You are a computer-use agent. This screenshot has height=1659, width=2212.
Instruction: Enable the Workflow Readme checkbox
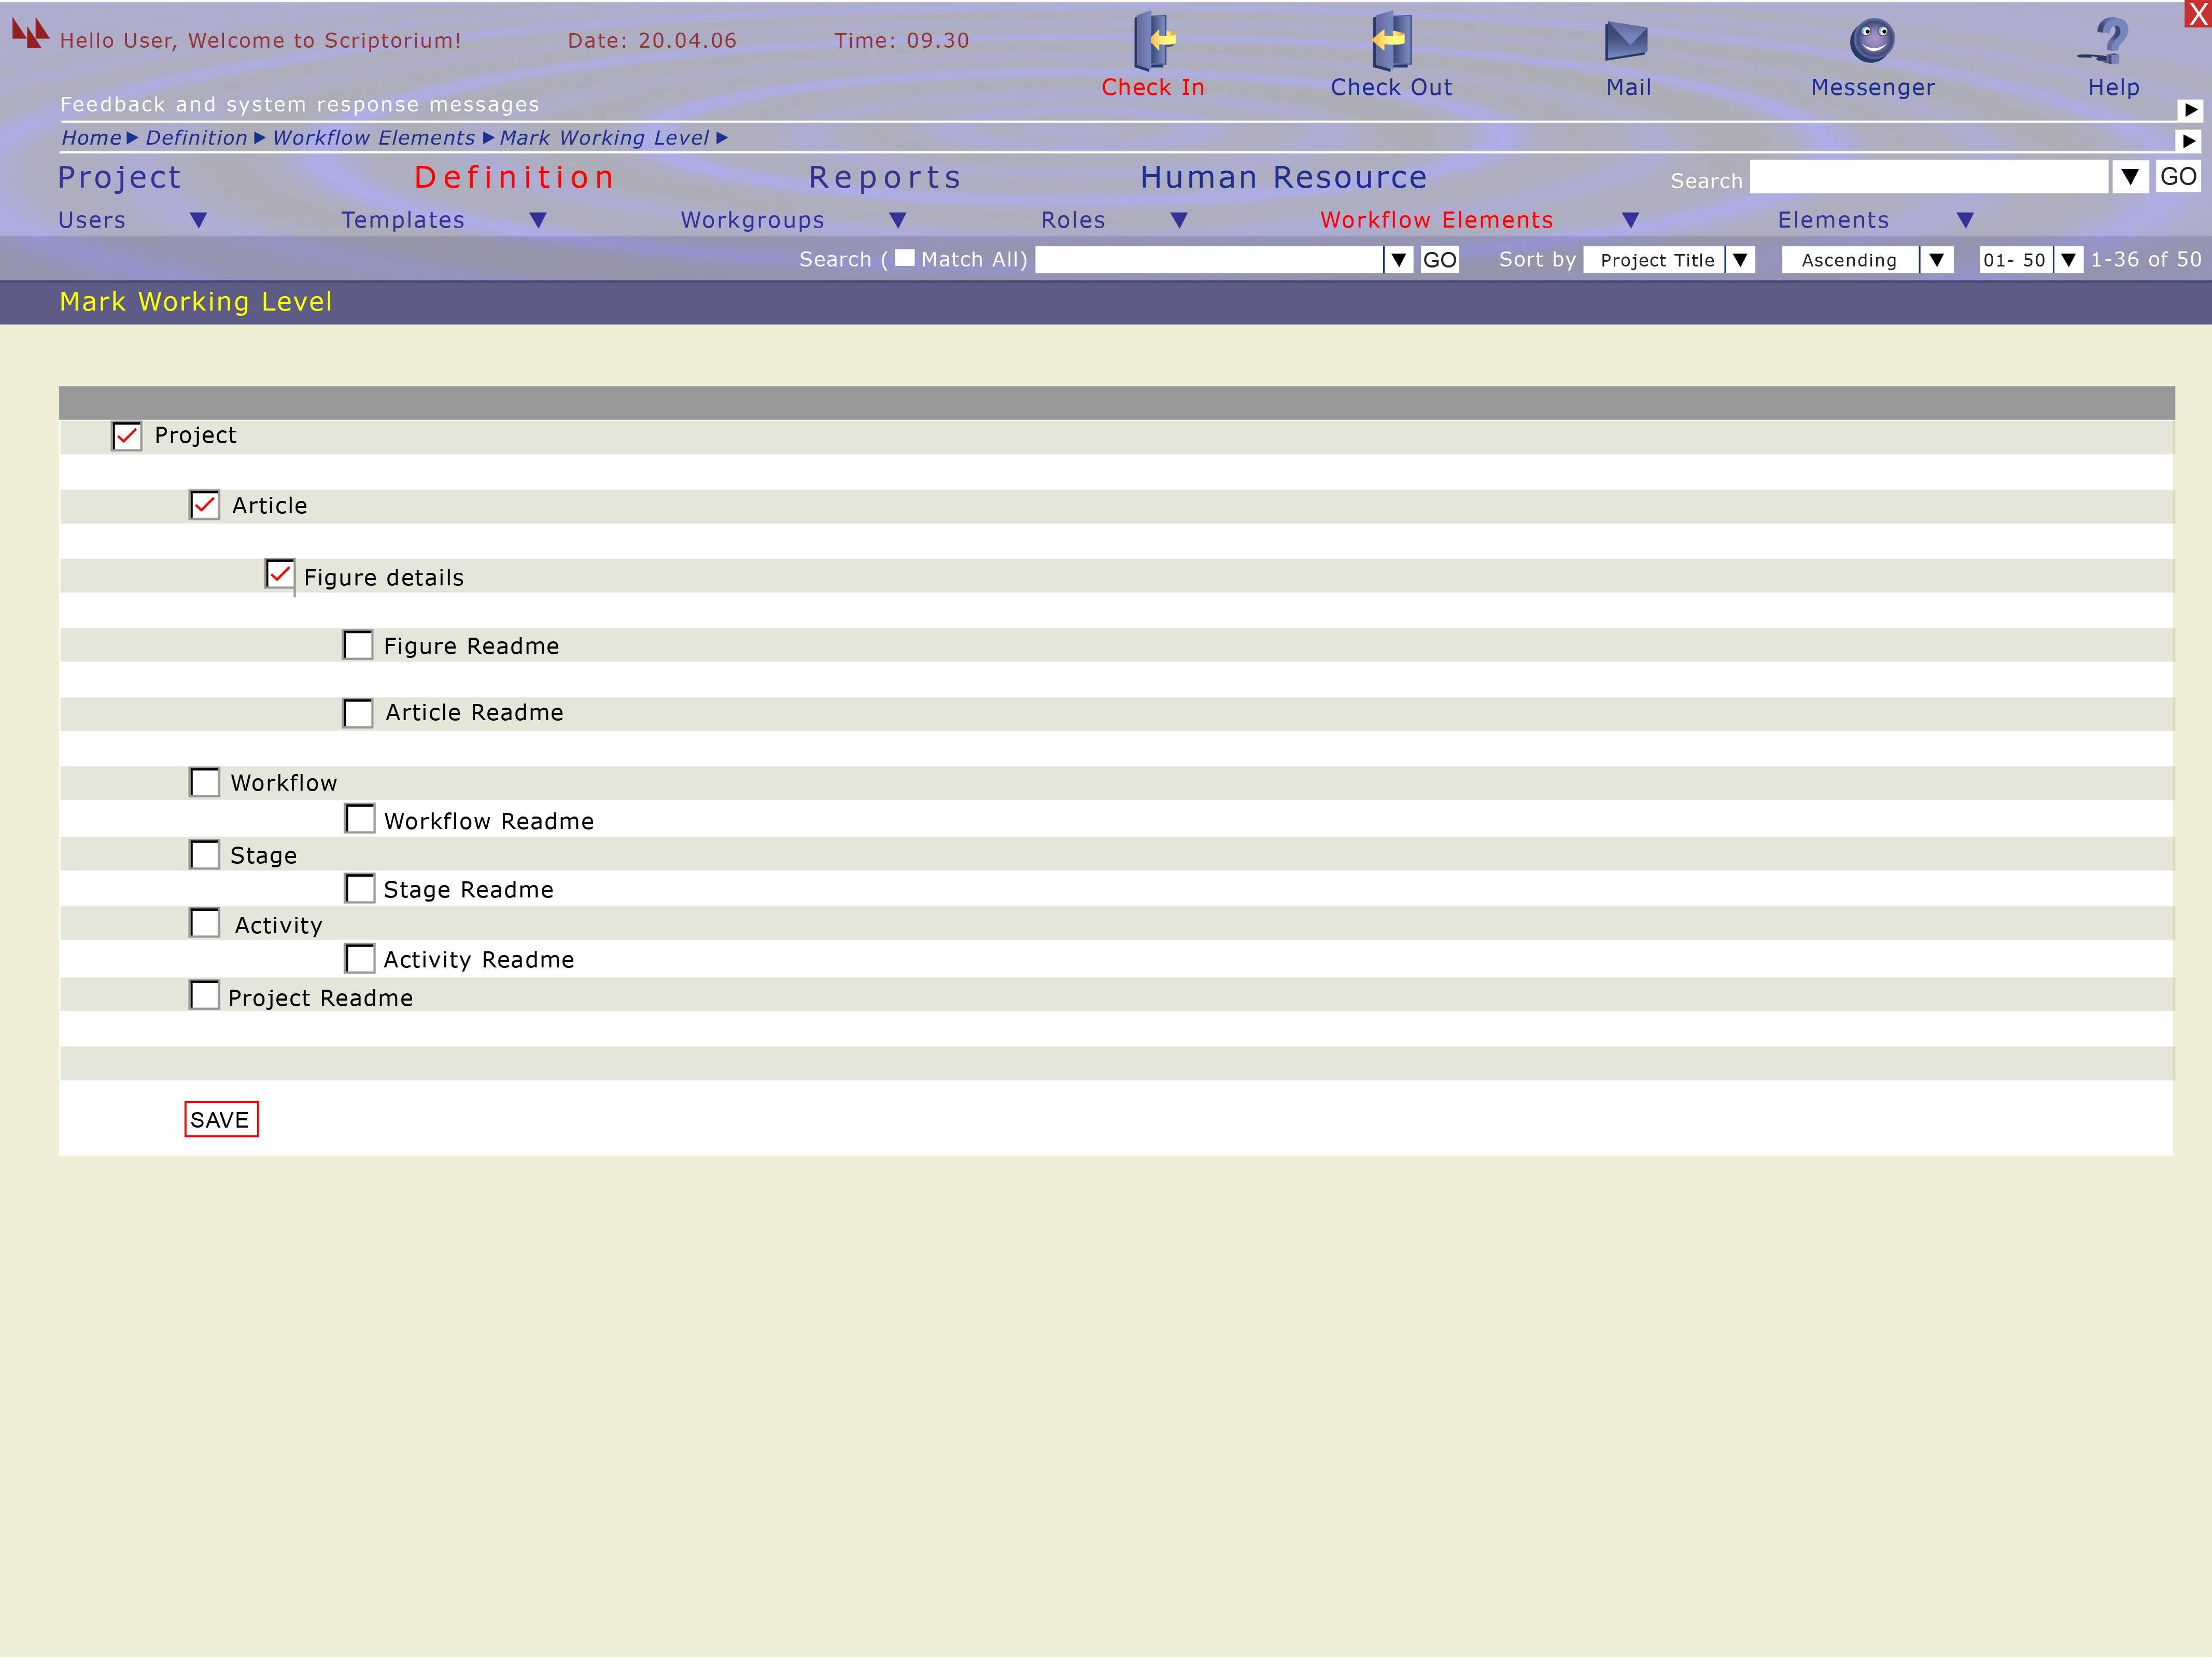tap(360, 819)
